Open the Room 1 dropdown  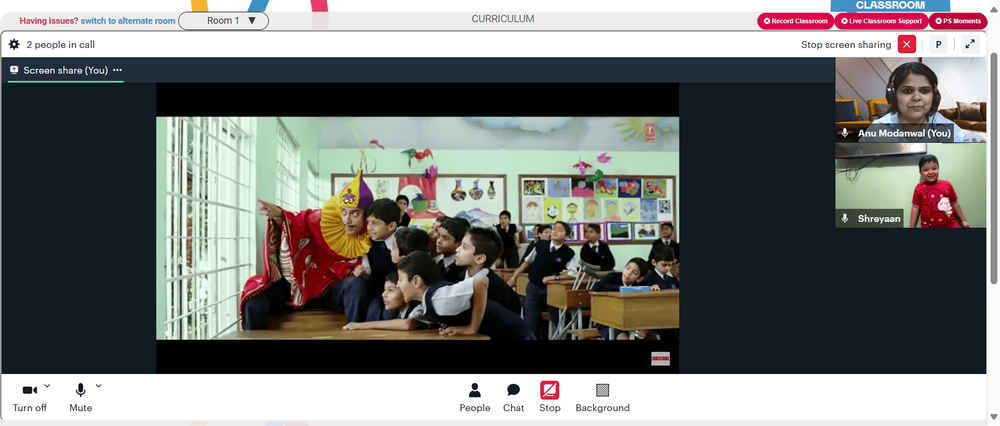coord(223,20)
